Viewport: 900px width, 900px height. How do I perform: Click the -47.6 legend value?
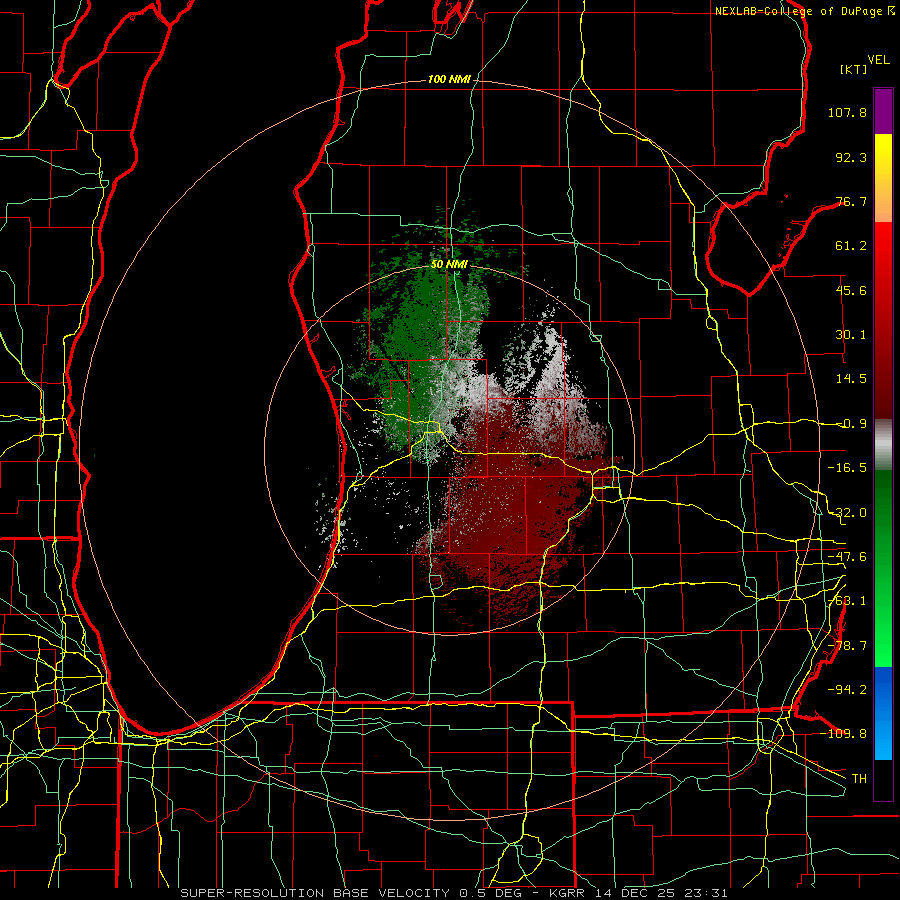847,557
